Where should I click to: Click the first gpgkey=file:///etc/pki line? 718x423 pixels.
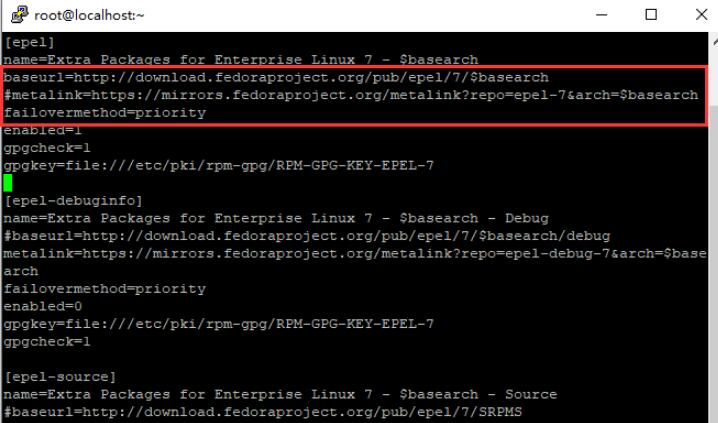pos(218,165)
